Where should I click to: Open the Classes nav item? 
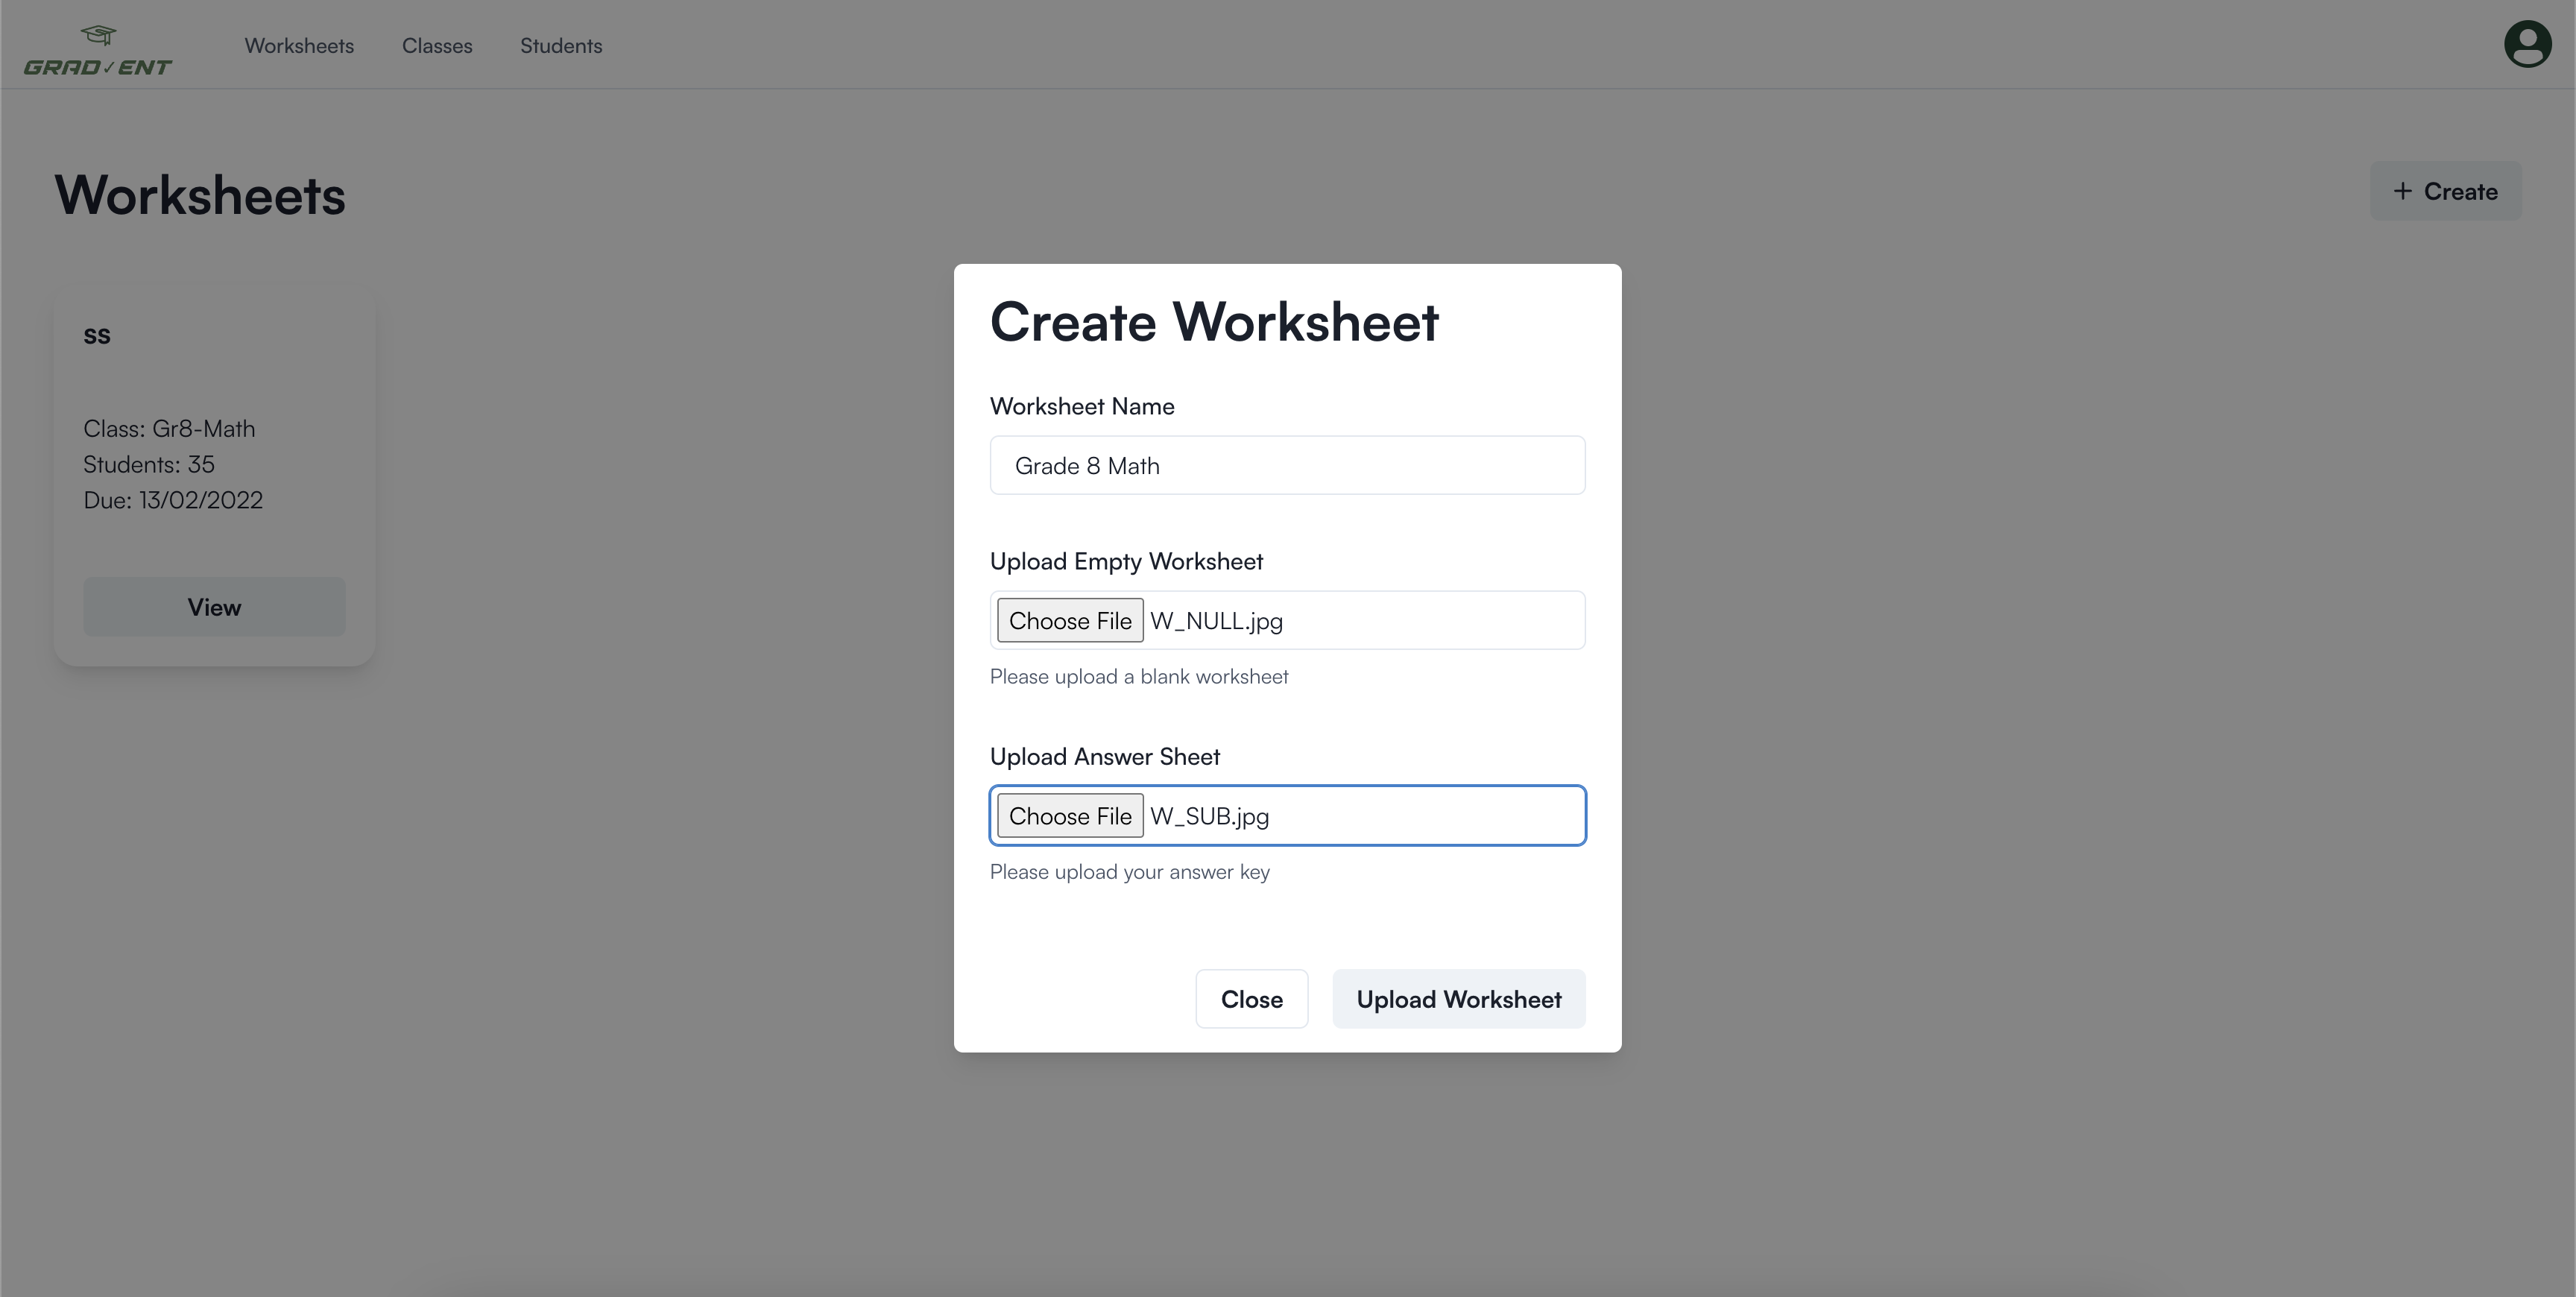[437, 46]
